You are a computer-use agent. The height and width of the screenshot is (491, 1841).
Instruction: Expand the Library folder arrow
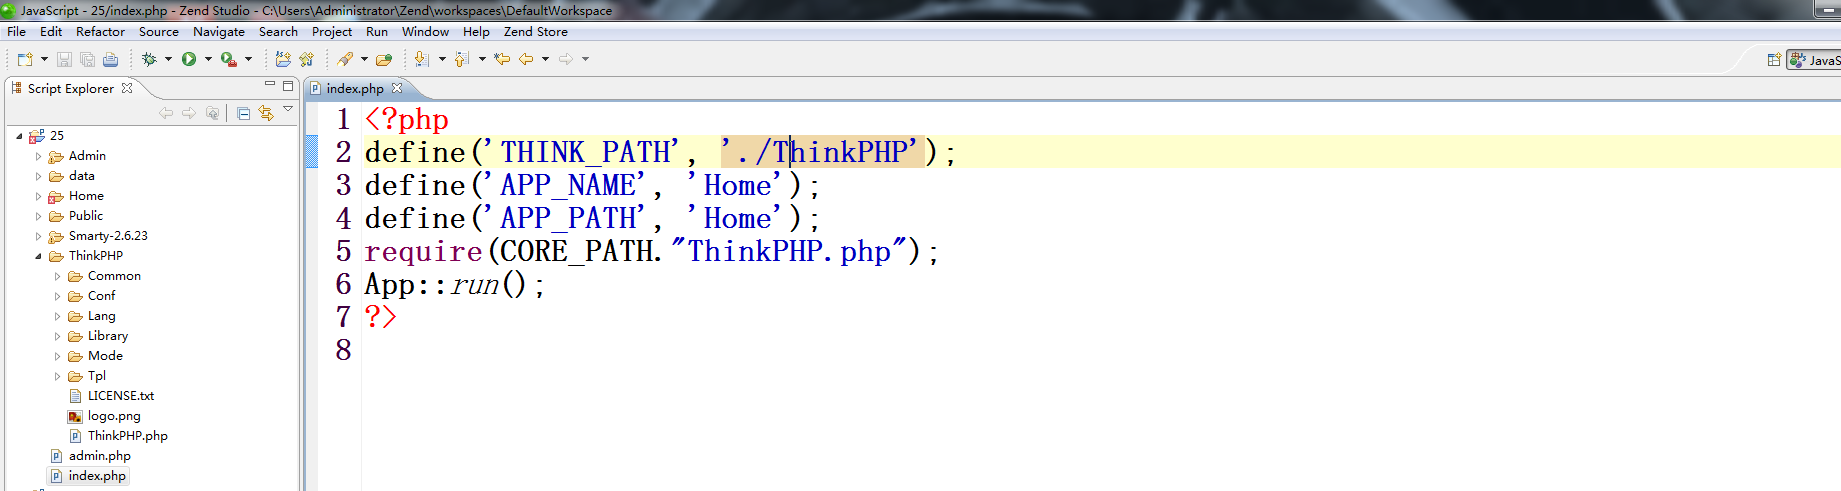(57, 336)
